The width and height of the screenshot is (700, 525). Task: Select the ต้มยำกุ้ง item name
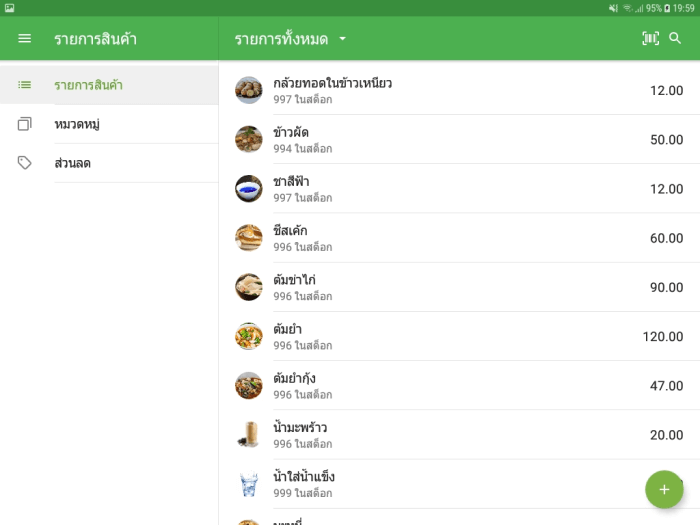[x=294, y=378]
